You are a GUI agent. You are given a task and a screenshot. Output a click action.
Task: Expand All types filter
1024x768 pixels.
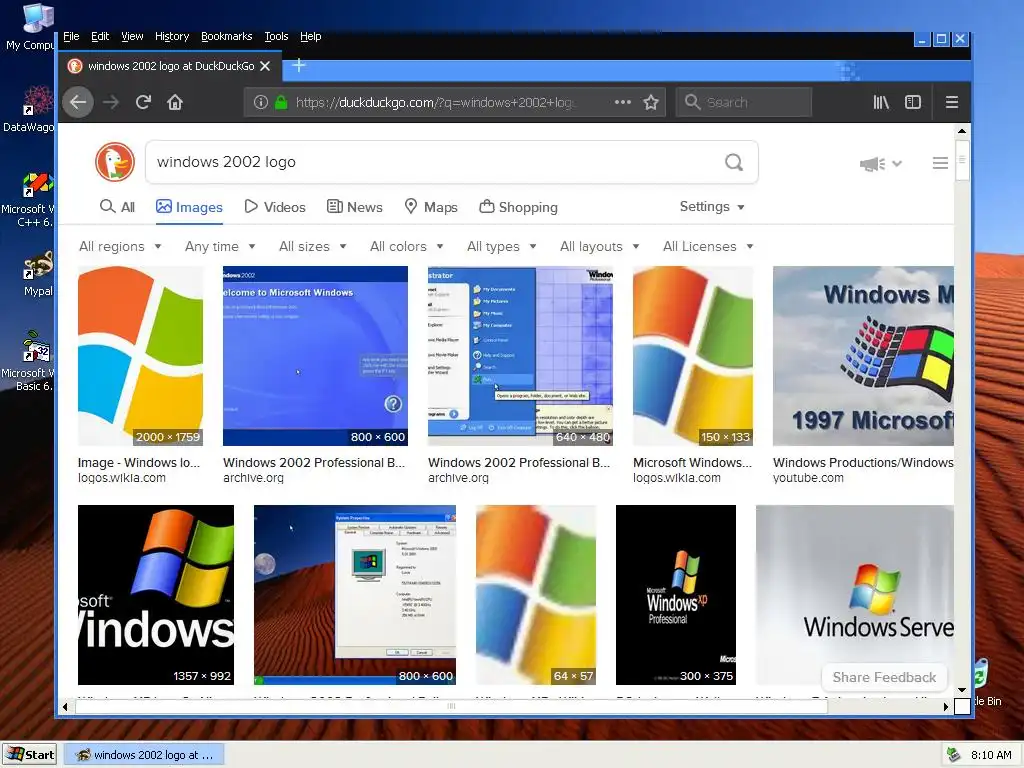click(x=502, y=246)
